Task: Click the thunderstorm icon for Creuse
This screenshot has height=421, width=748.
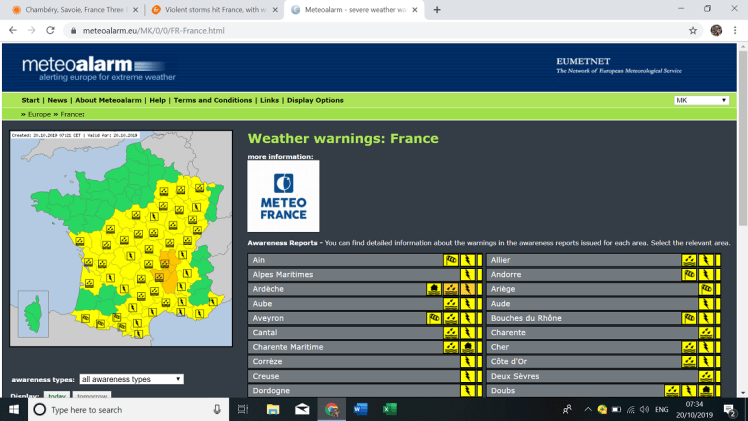Action: click(468, 376)
